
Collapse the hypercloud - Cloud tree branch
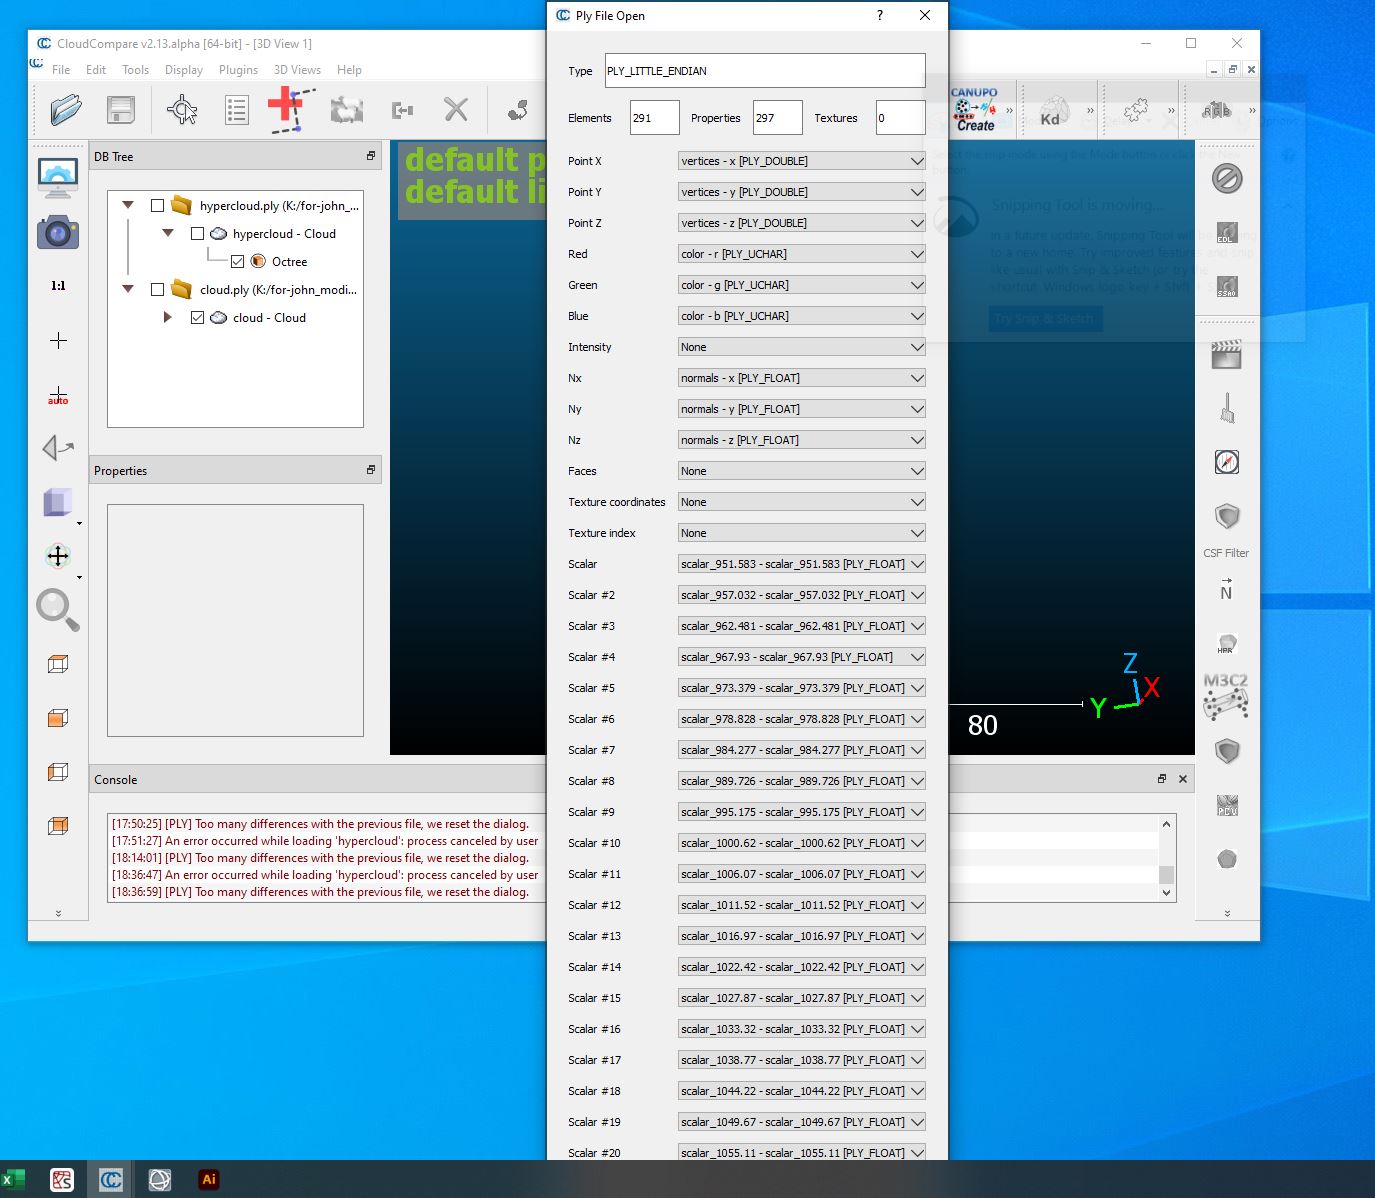point(168,233)
